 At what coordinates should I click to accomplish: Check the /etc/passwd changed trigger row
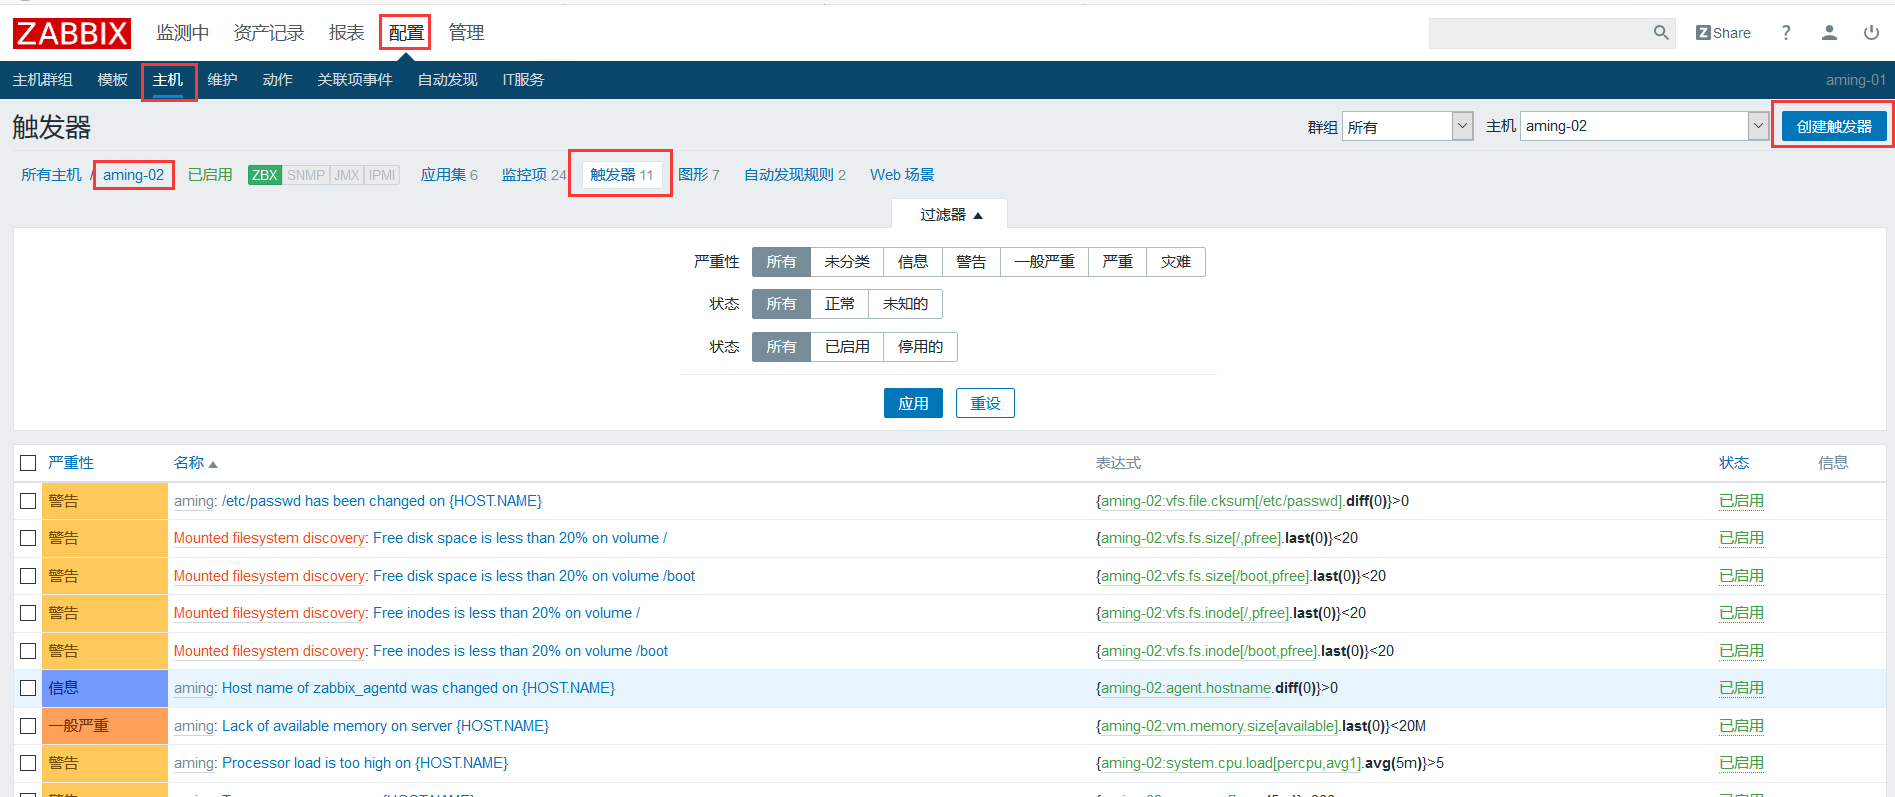[x=28, y=501]
